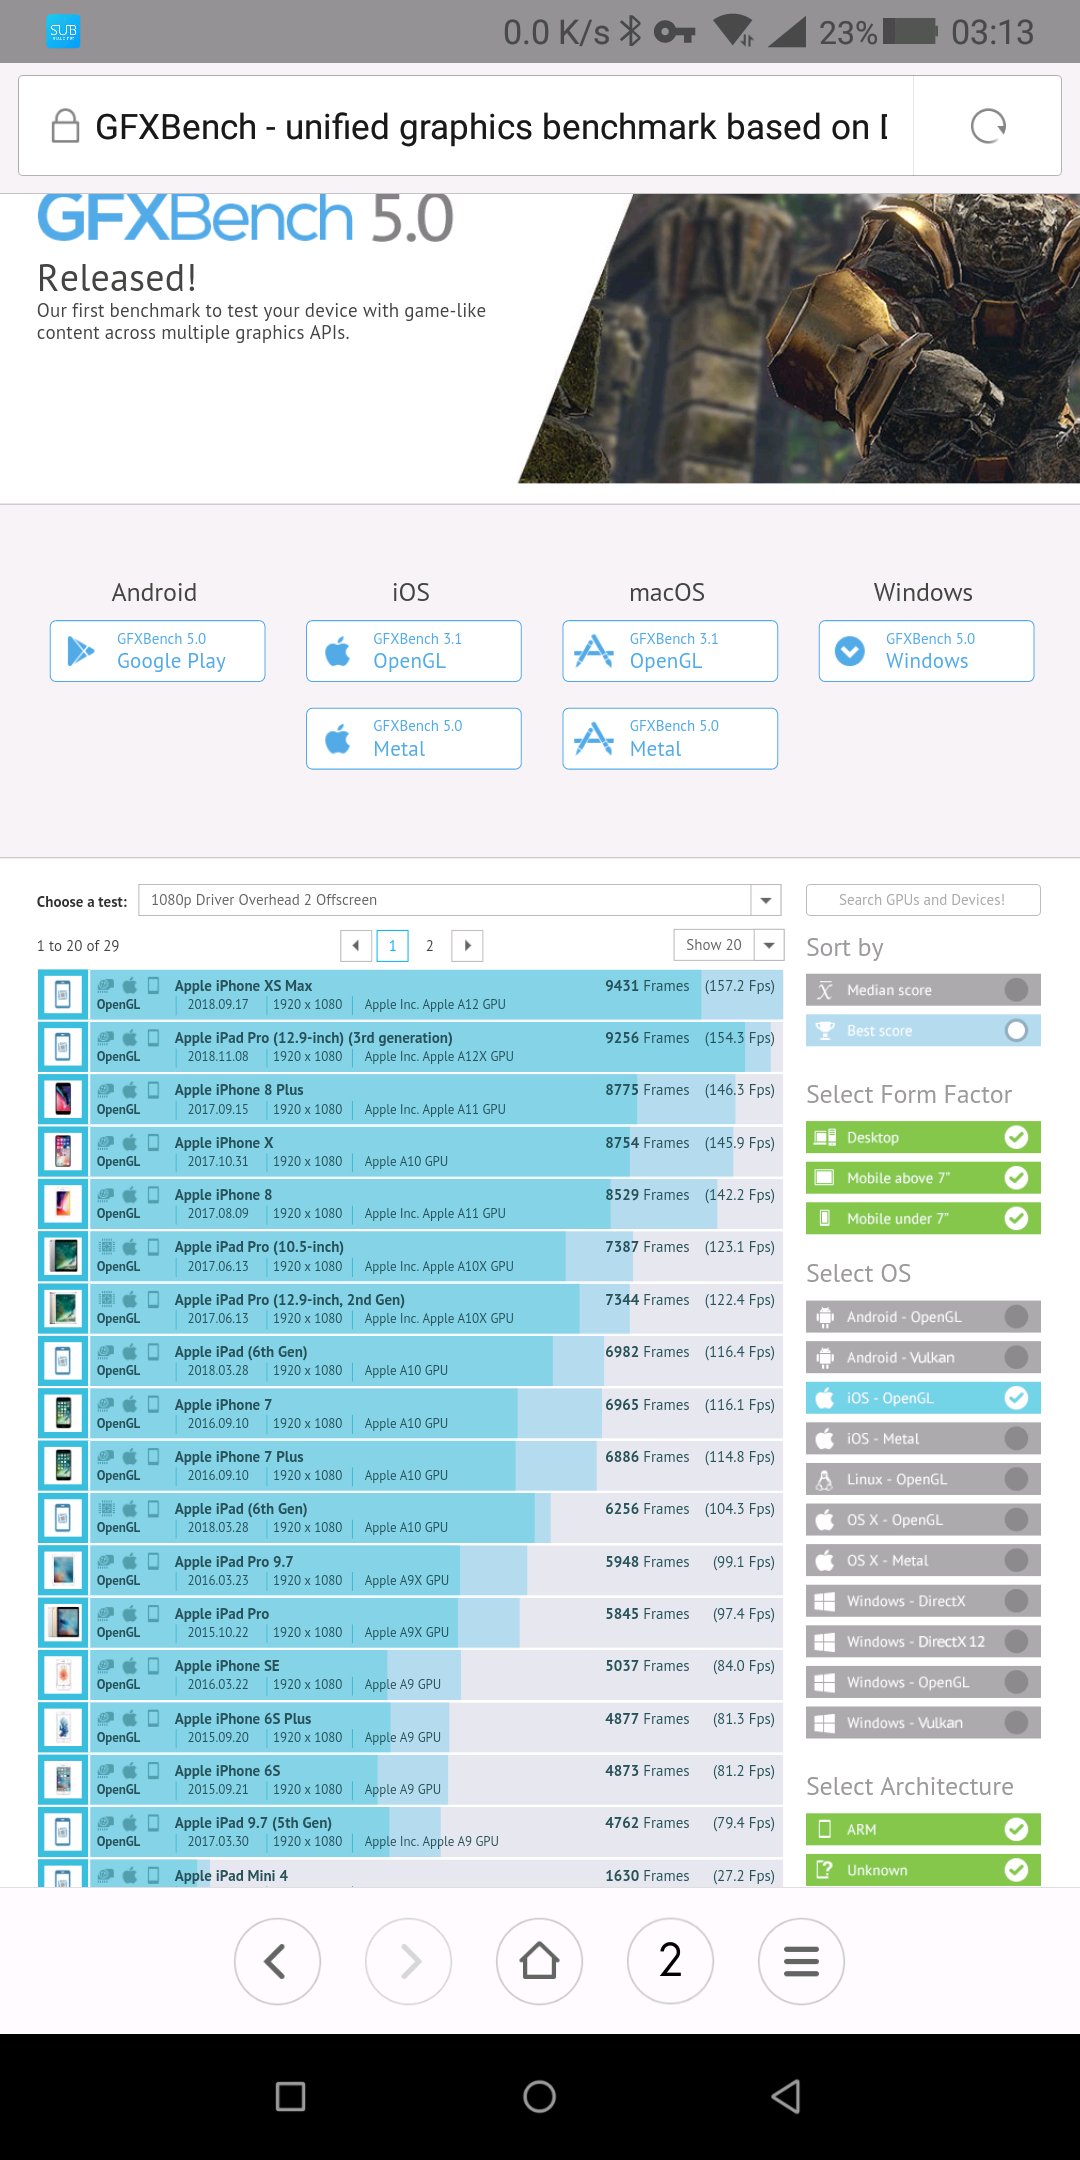Focus the Search GPUs and Devices field
This screenshot has height=2160, width=1080.
(923, 900)
